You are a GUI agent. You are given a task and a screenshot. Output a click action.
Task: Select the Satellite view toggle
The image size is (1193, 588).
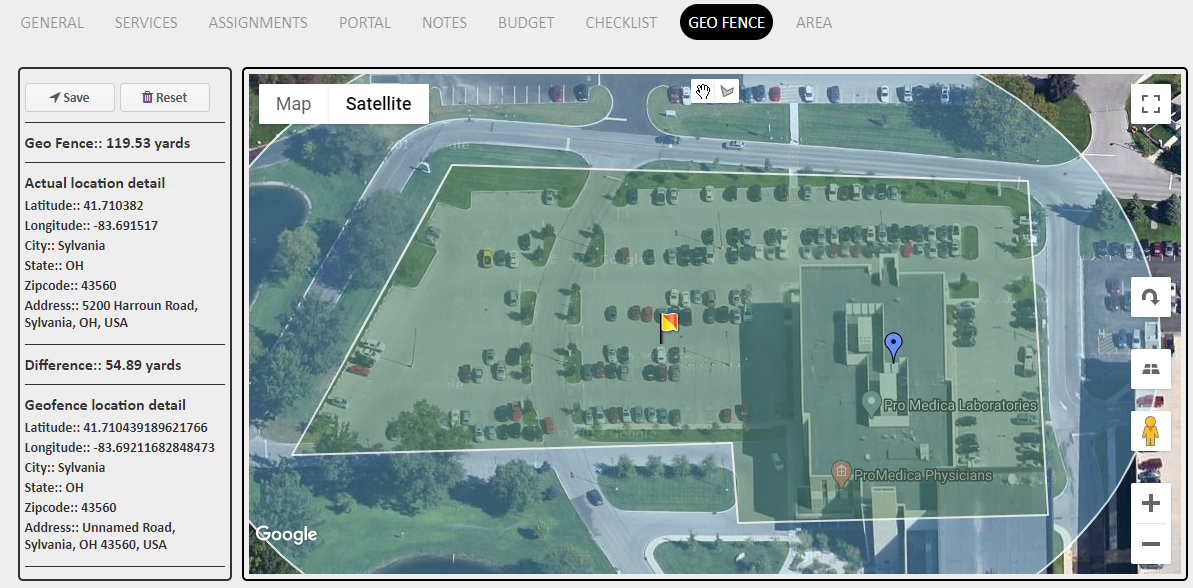point(378,103)
